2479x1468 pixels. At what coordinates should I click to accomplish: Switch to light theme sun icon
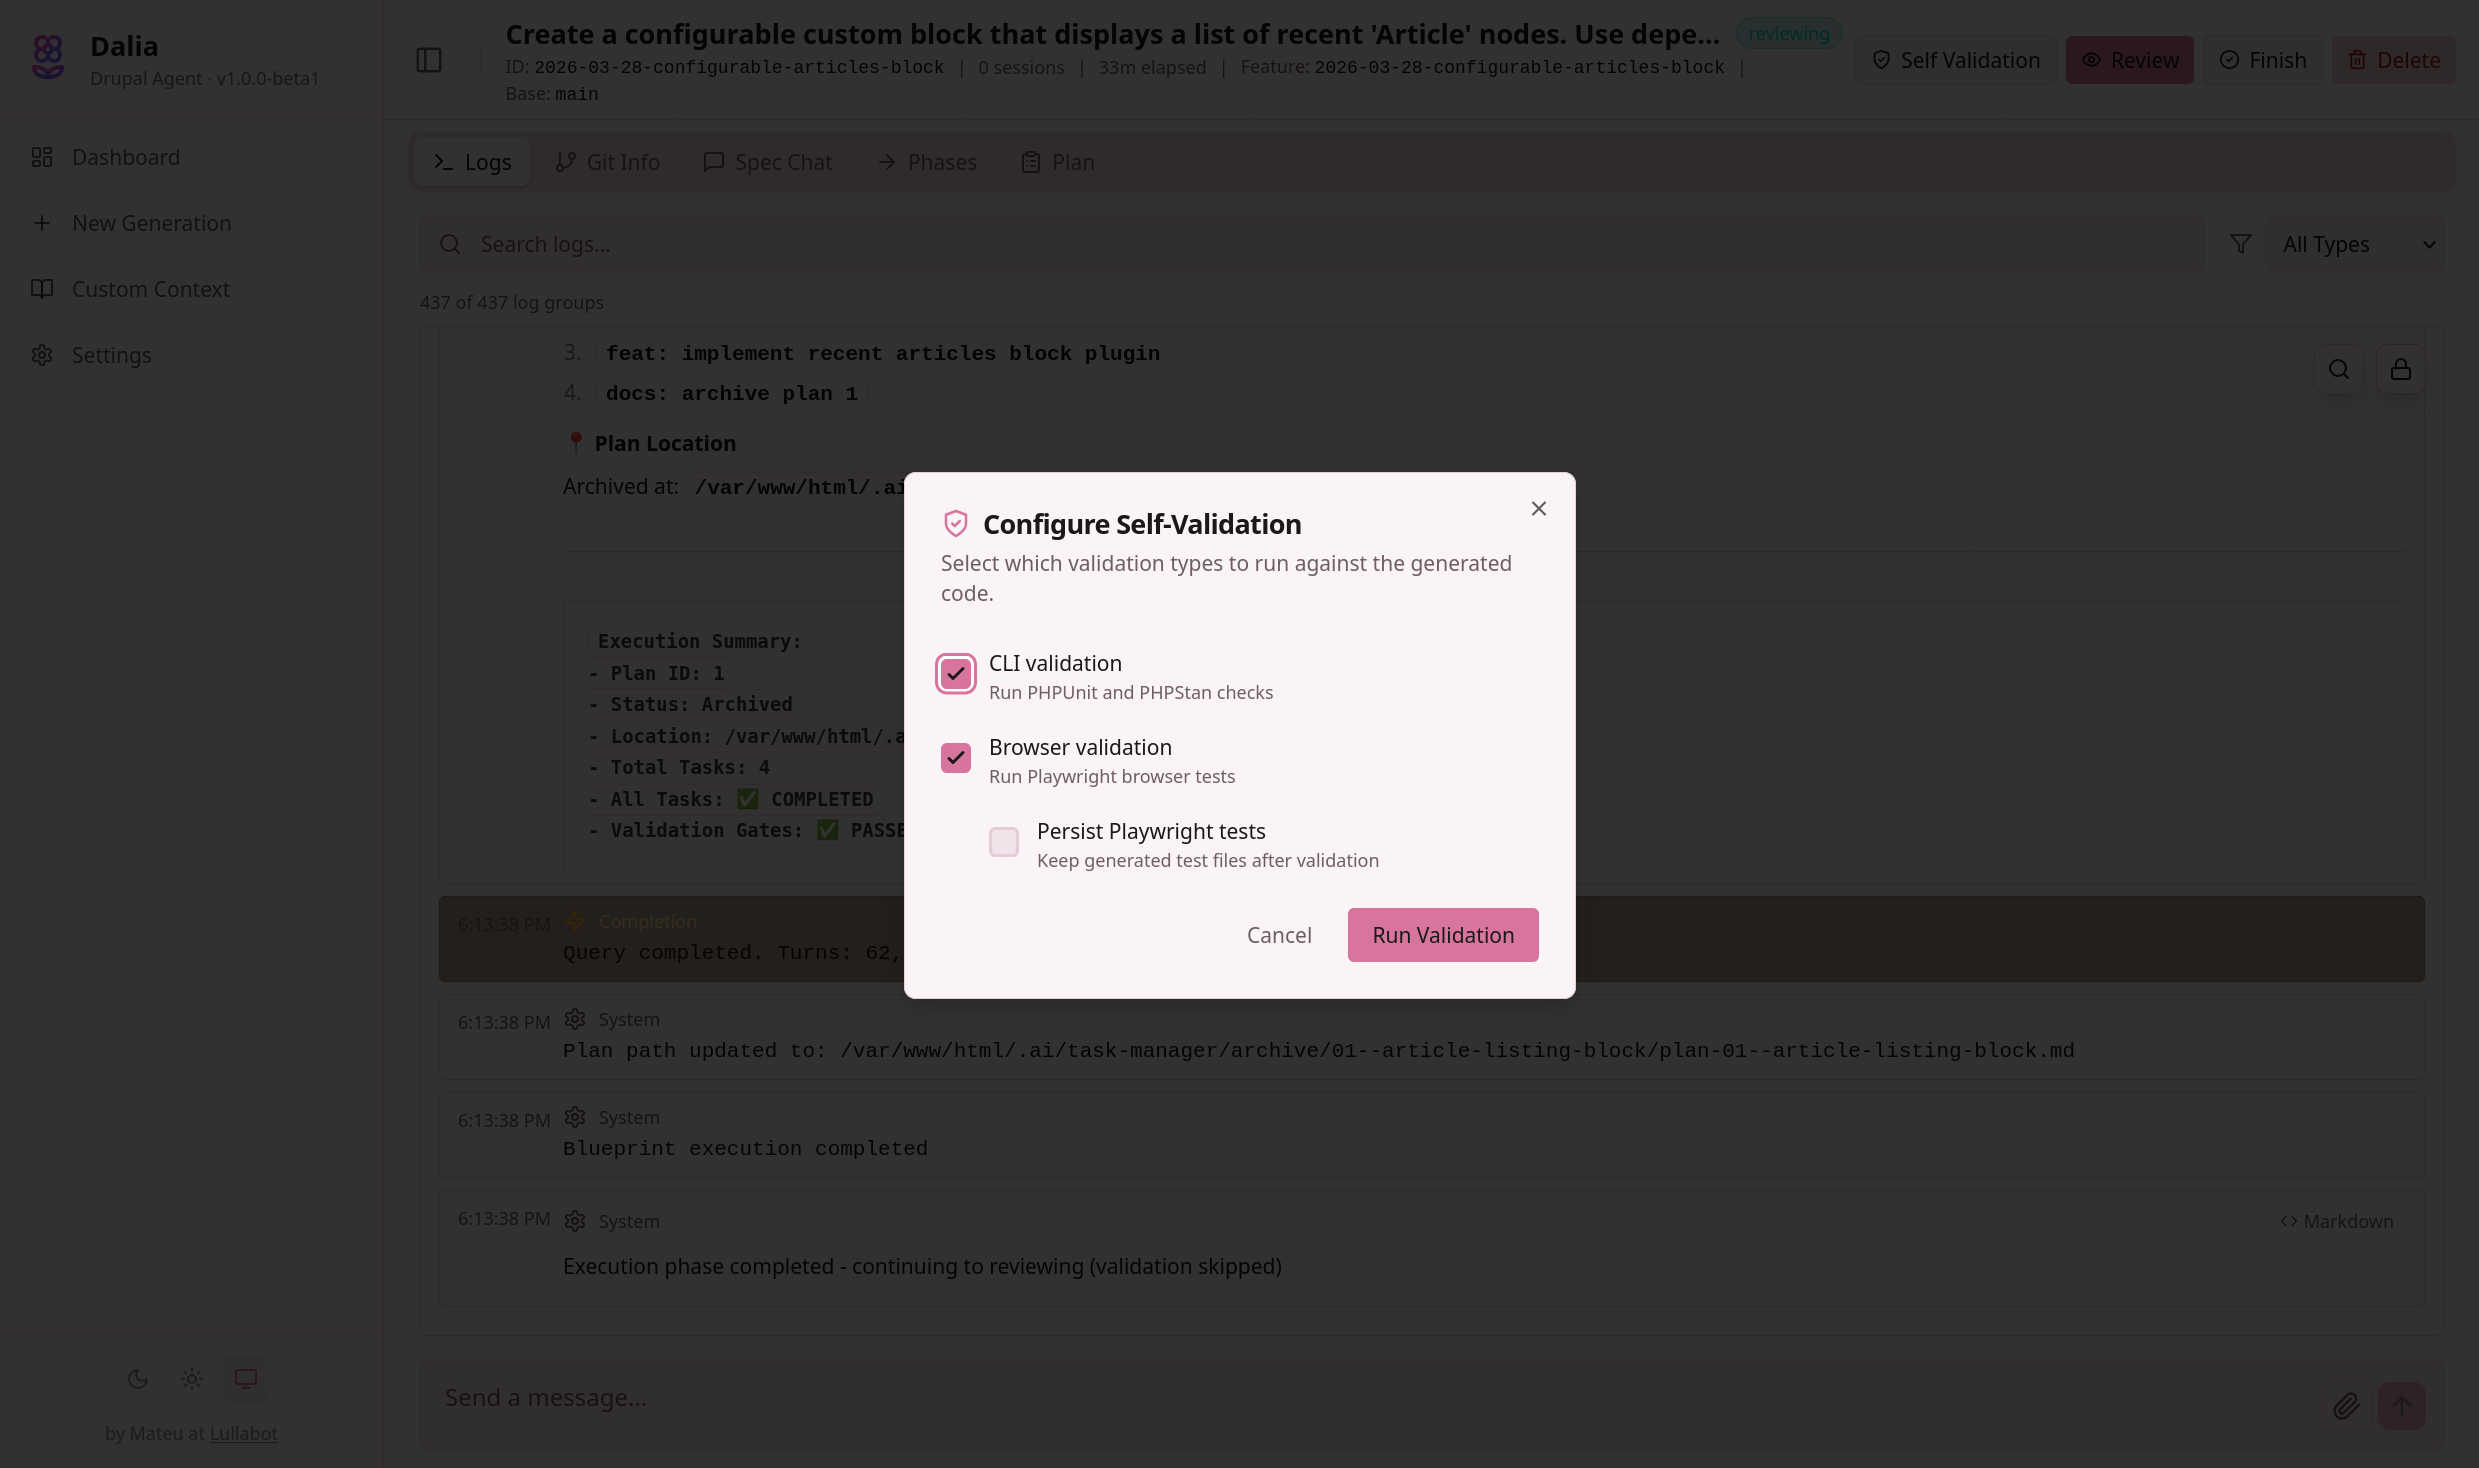pyautogui.click(x=192, y=1379)
